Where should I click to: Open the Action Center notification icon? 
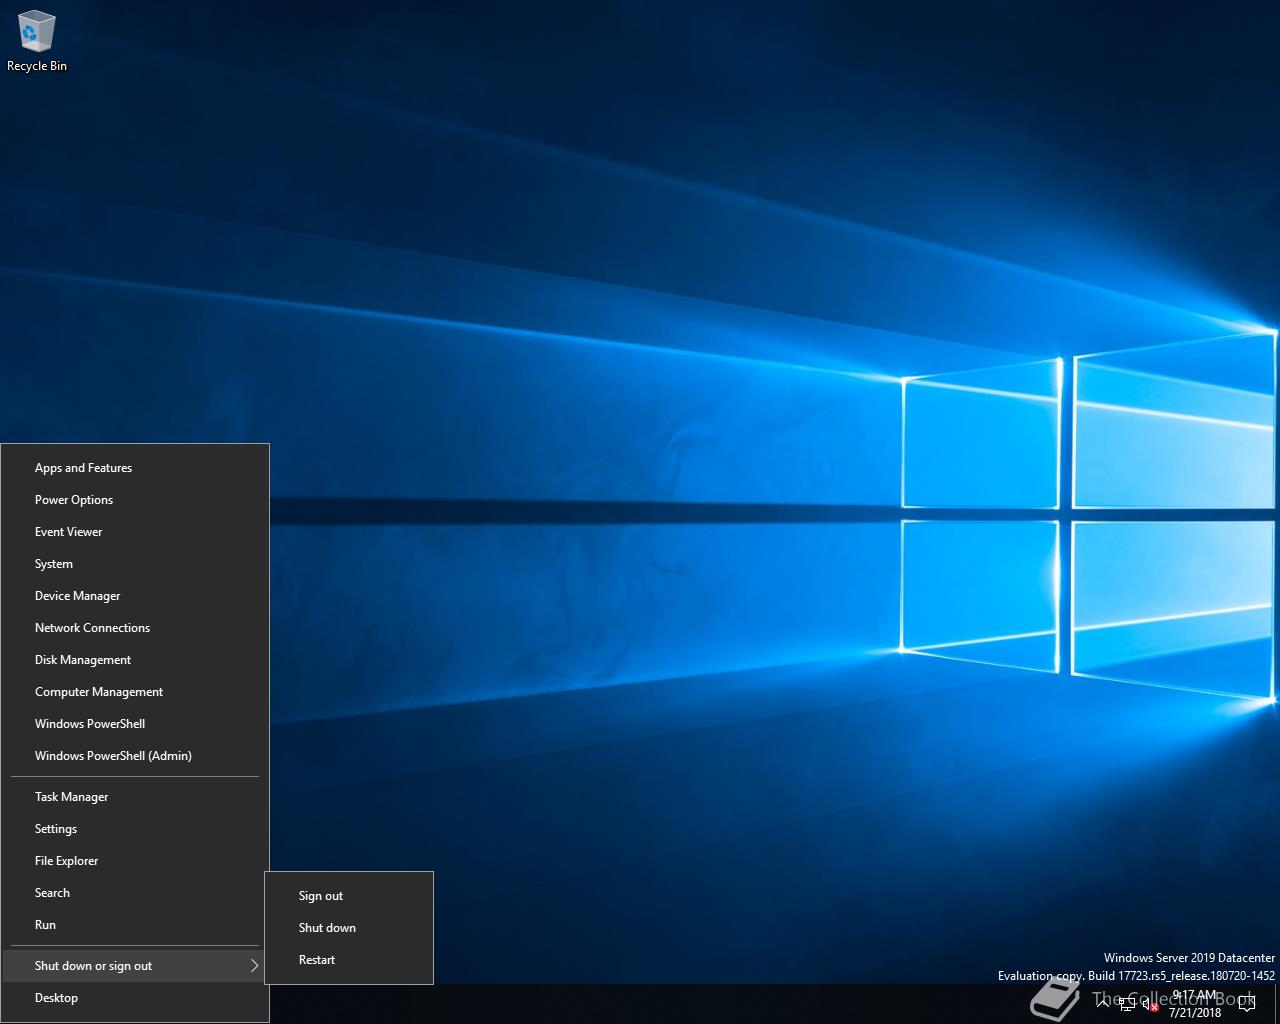tap(1246, 1004)
